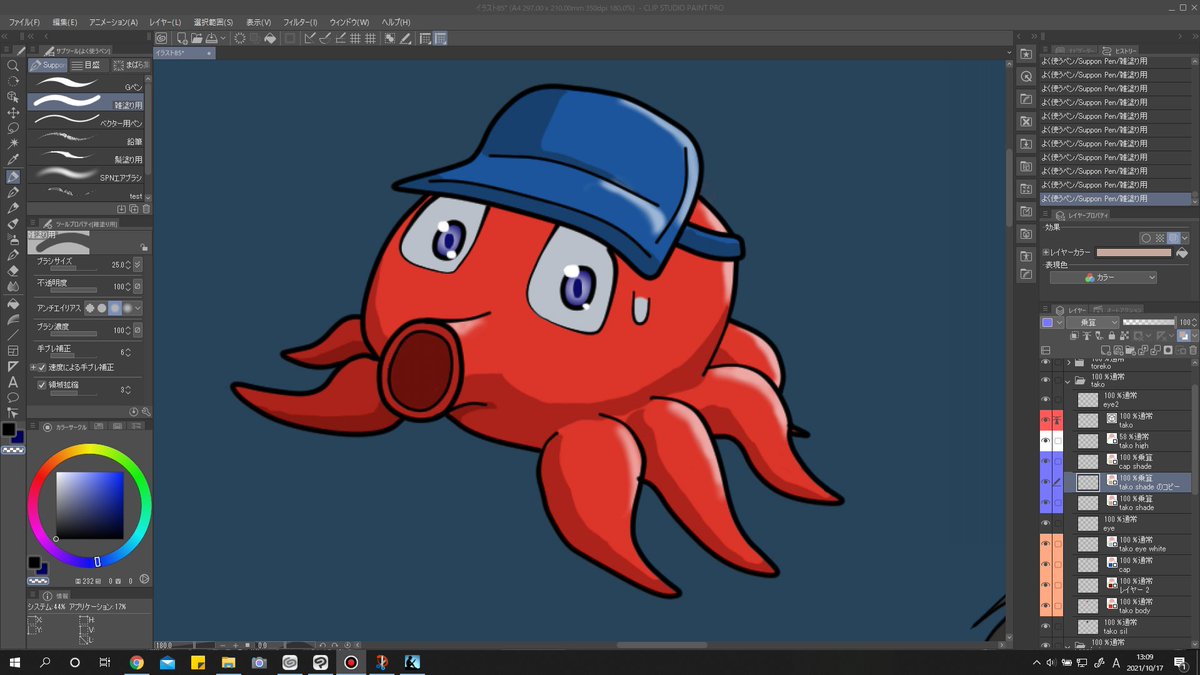Toggle visibility of the cap shade layer
The image size is (1200, 675).
pos(1046,462)
